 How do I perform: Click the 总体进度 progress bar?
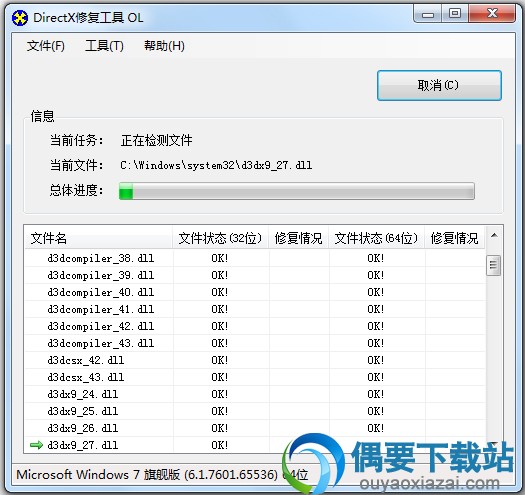point(297,191)
